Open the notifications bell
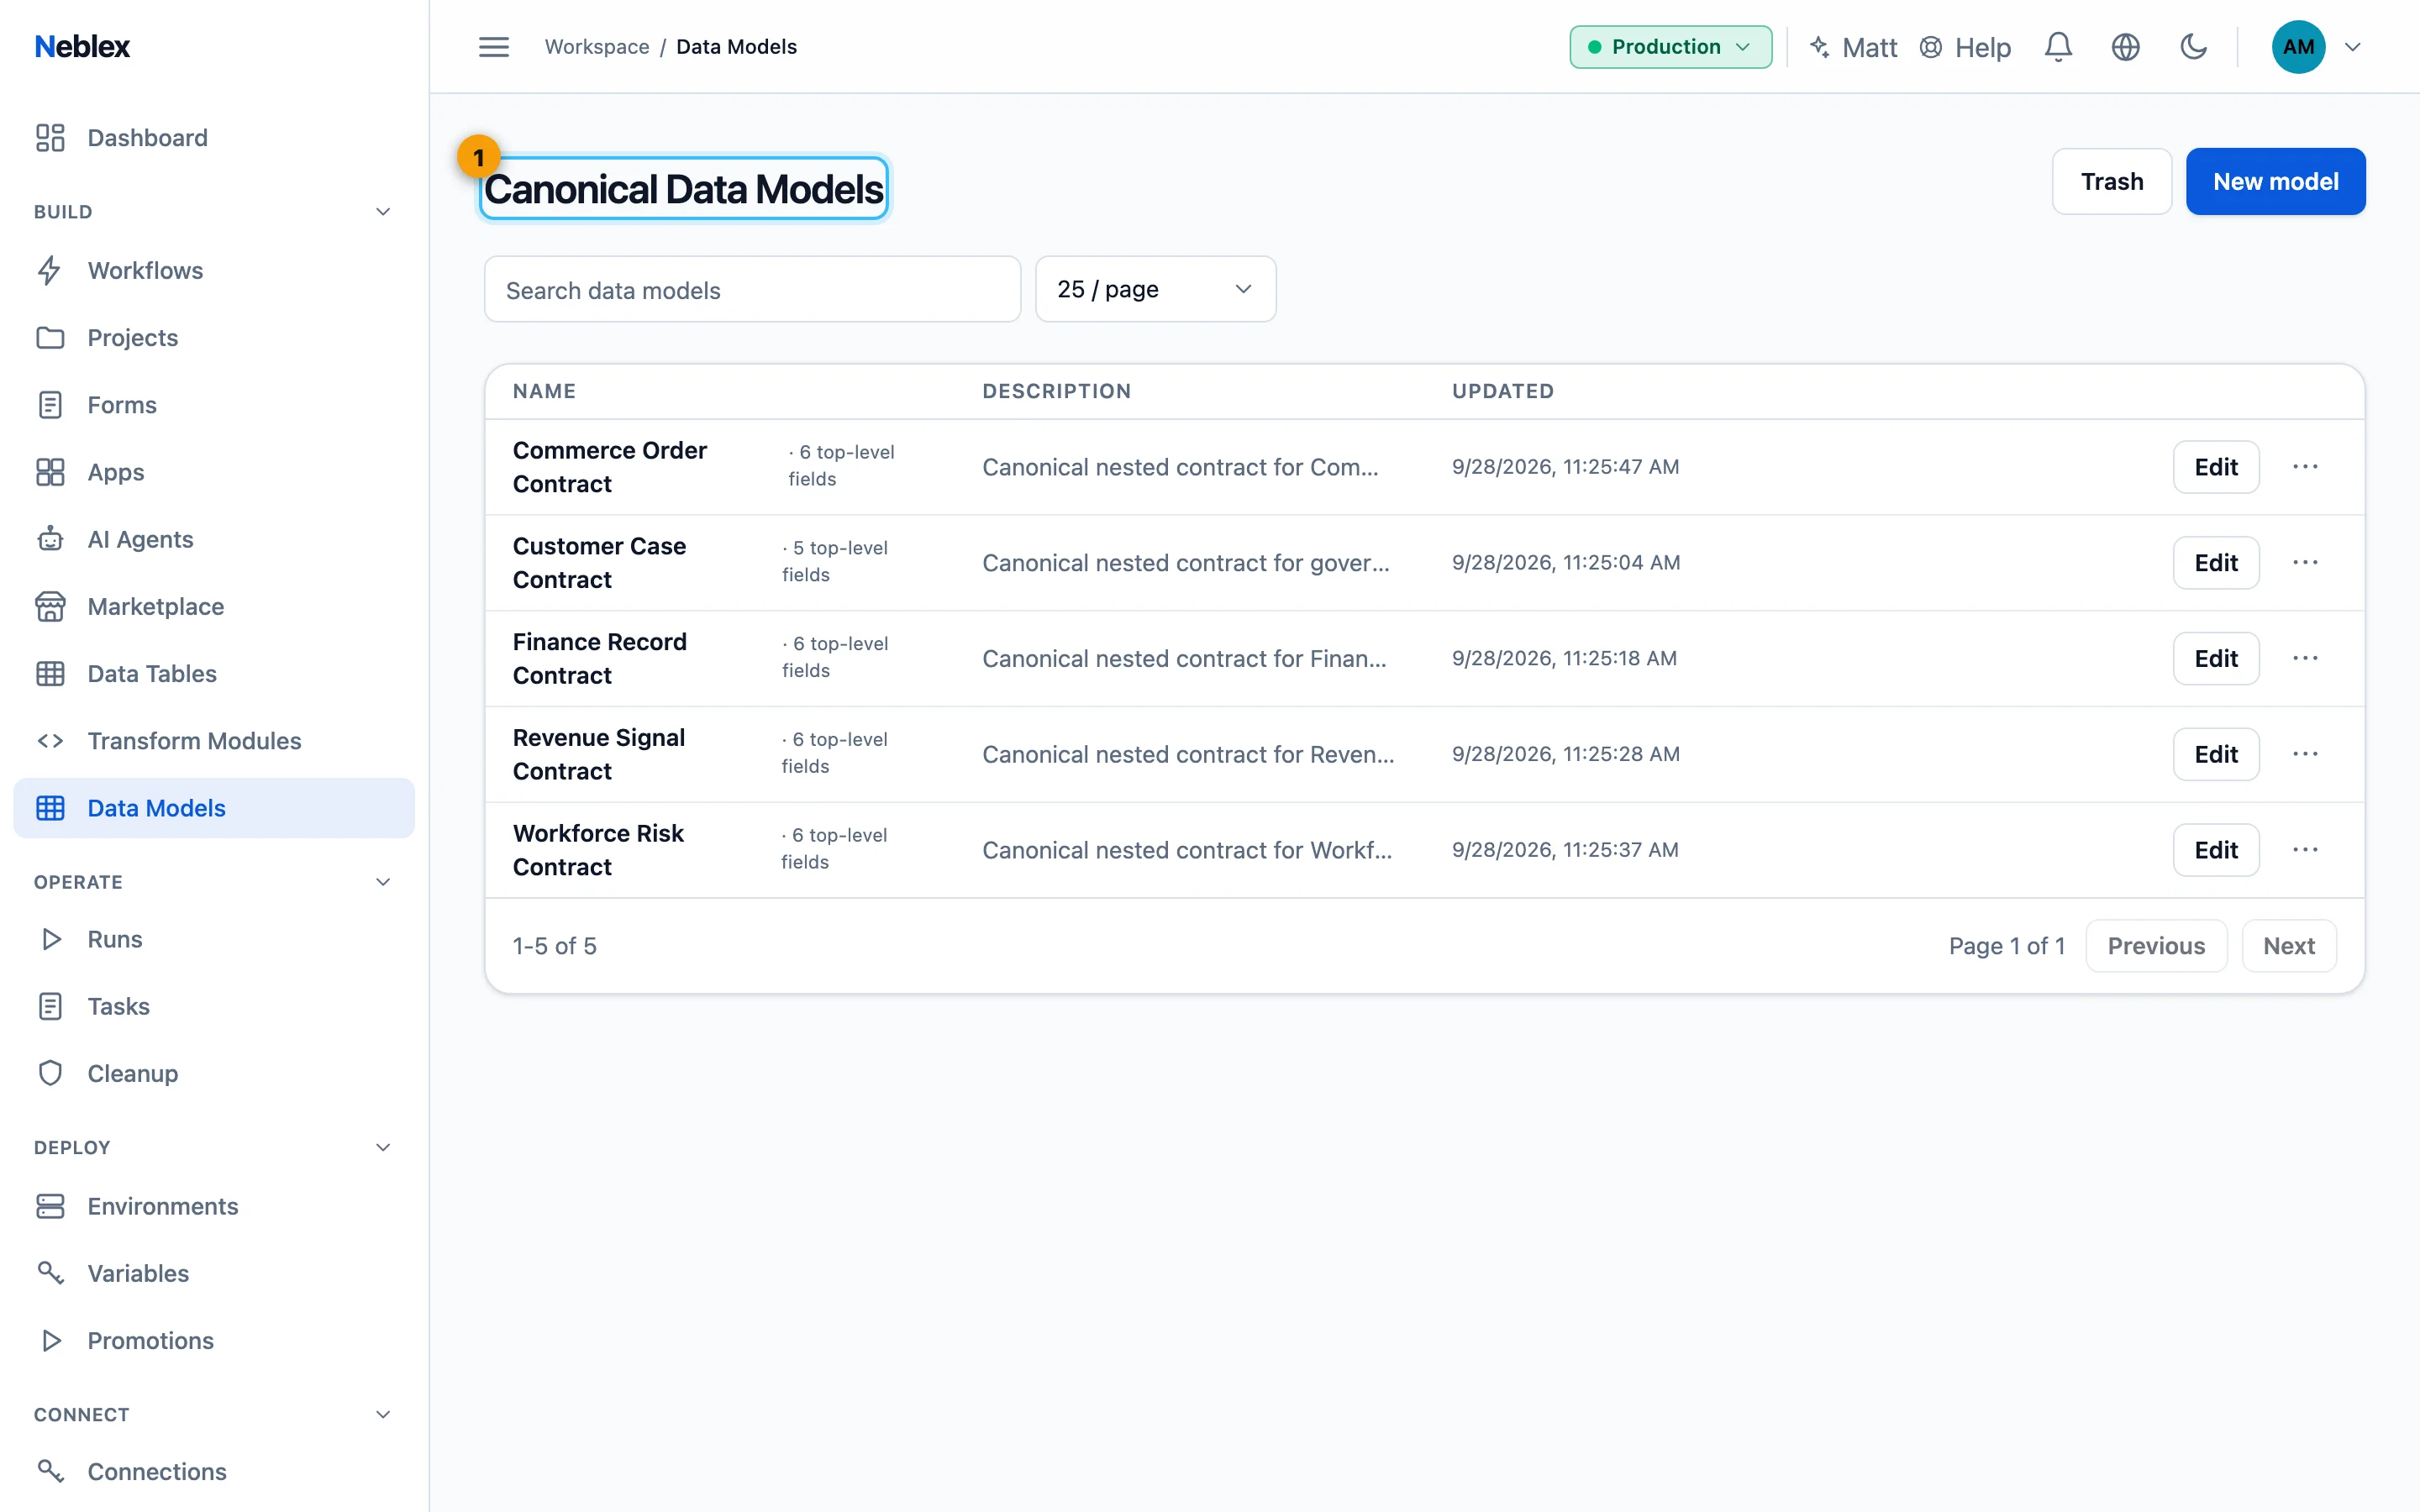 [x=2058, y=47]
